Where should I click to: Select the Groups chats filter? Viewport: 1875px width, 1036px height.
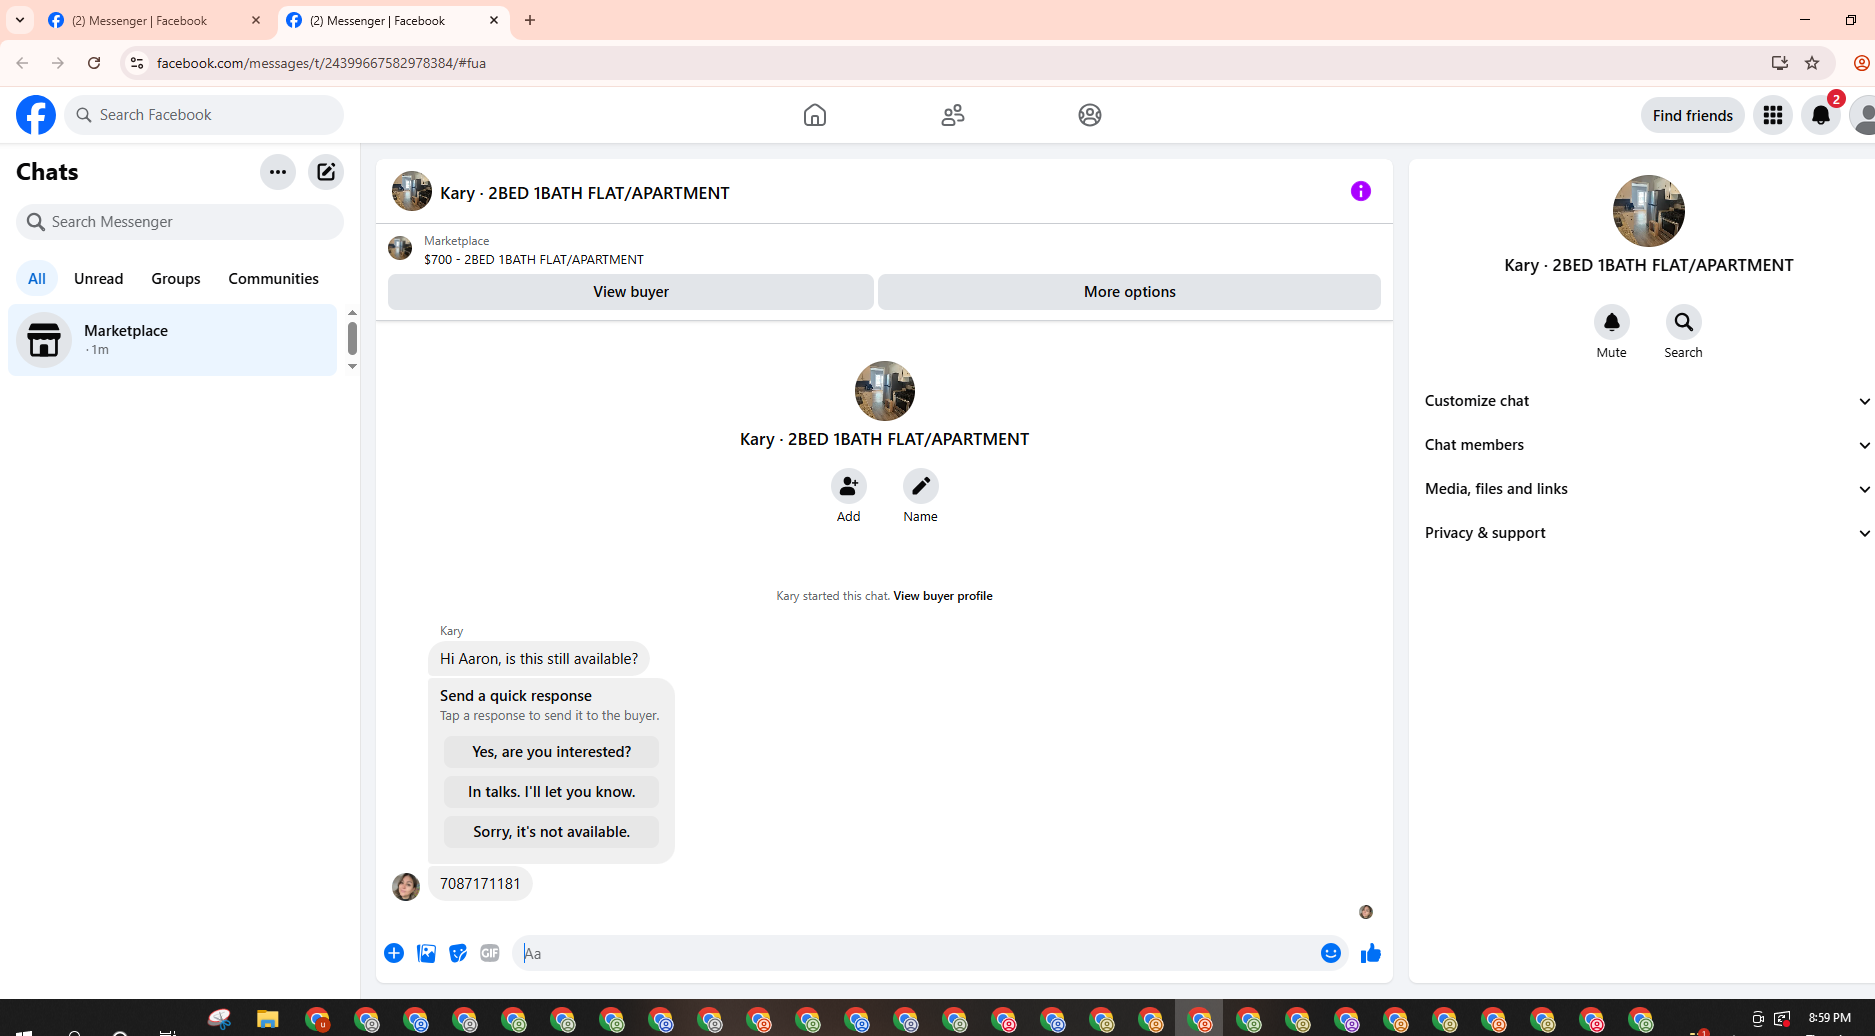(176, 279)
